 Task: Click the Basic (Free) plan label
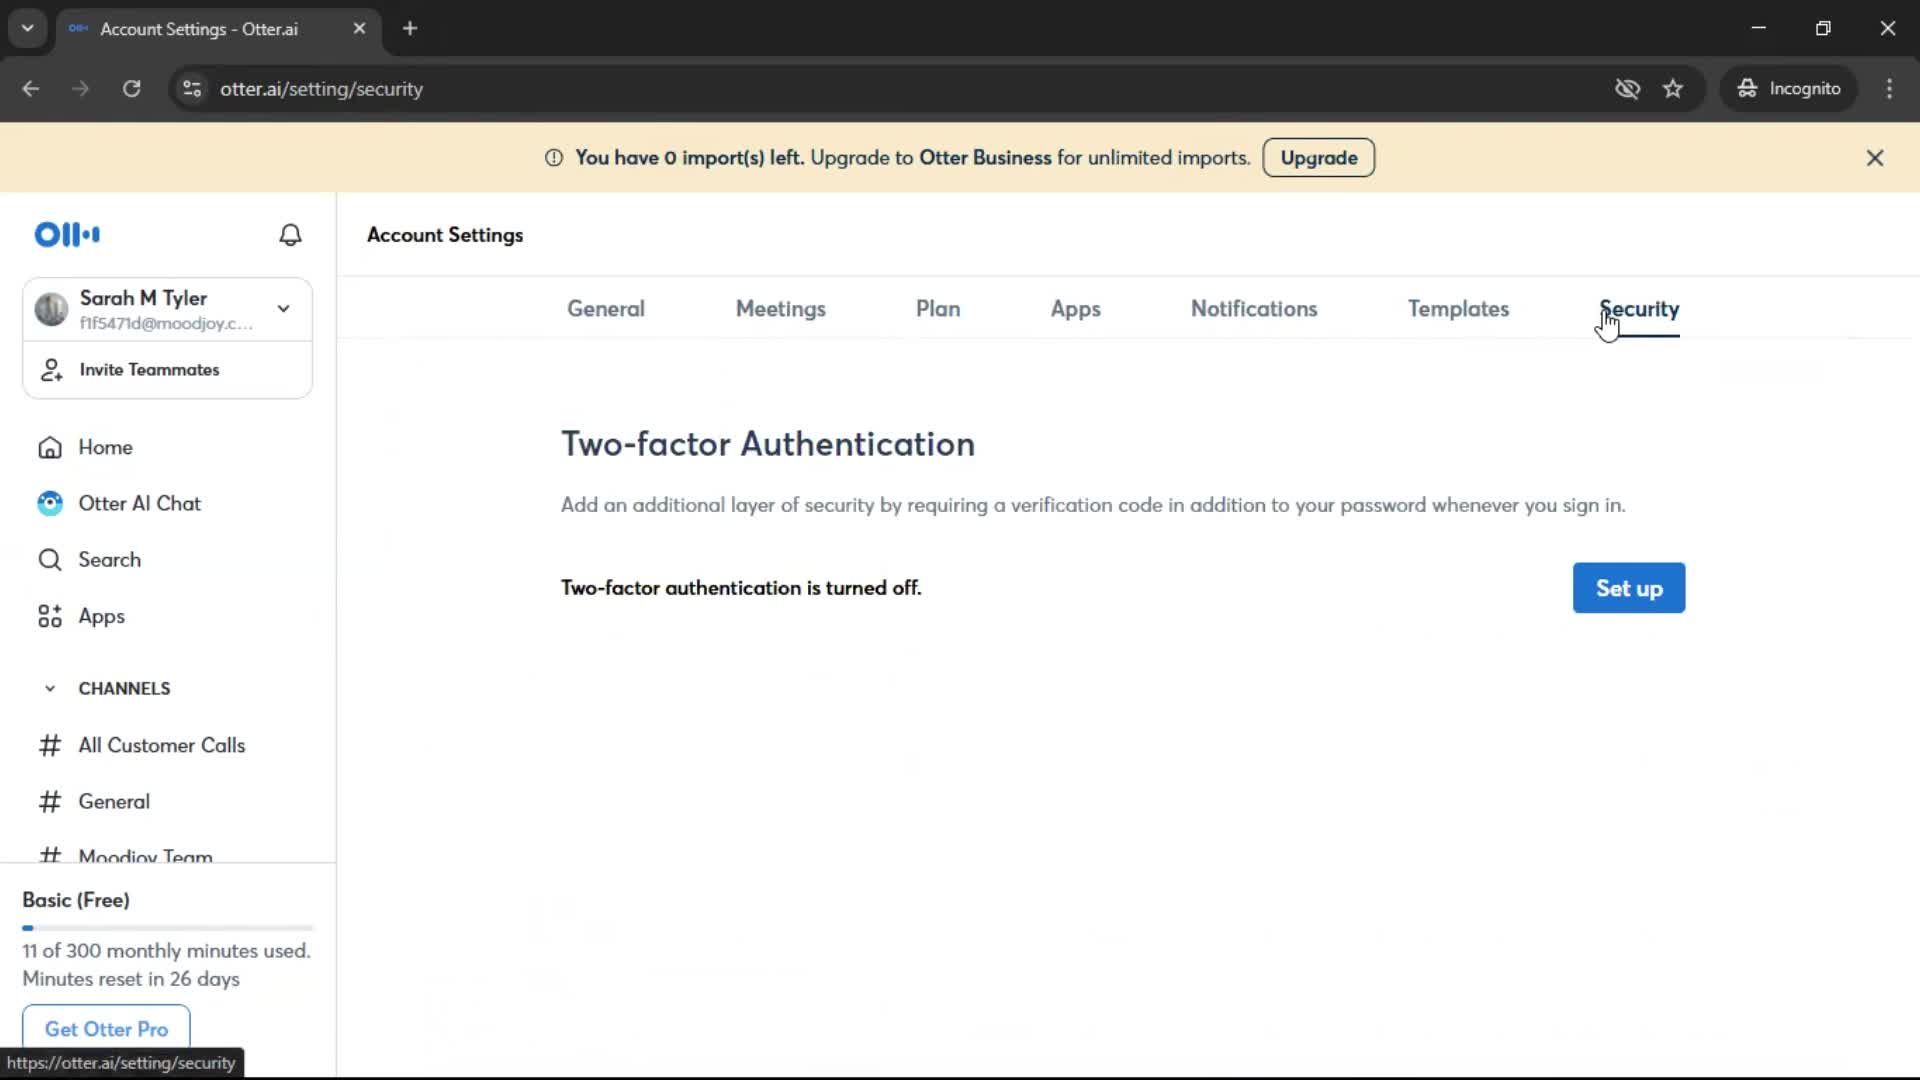click(76, 900)
